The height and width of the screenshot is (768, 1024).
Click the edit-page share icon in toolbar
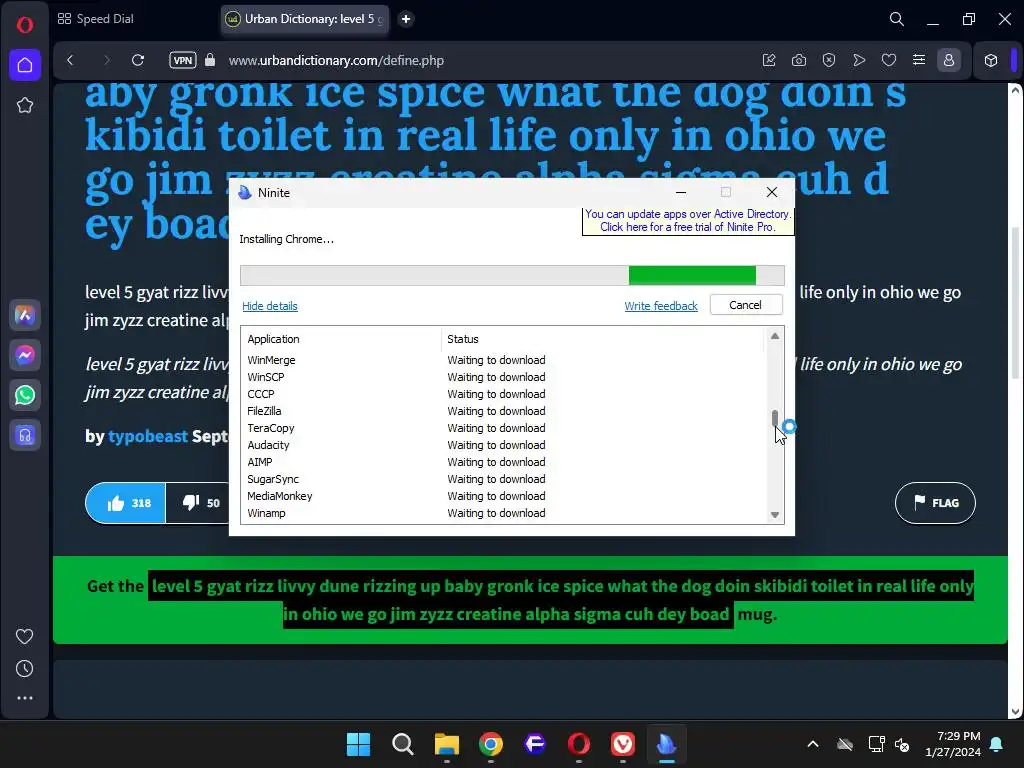(769, 60)
